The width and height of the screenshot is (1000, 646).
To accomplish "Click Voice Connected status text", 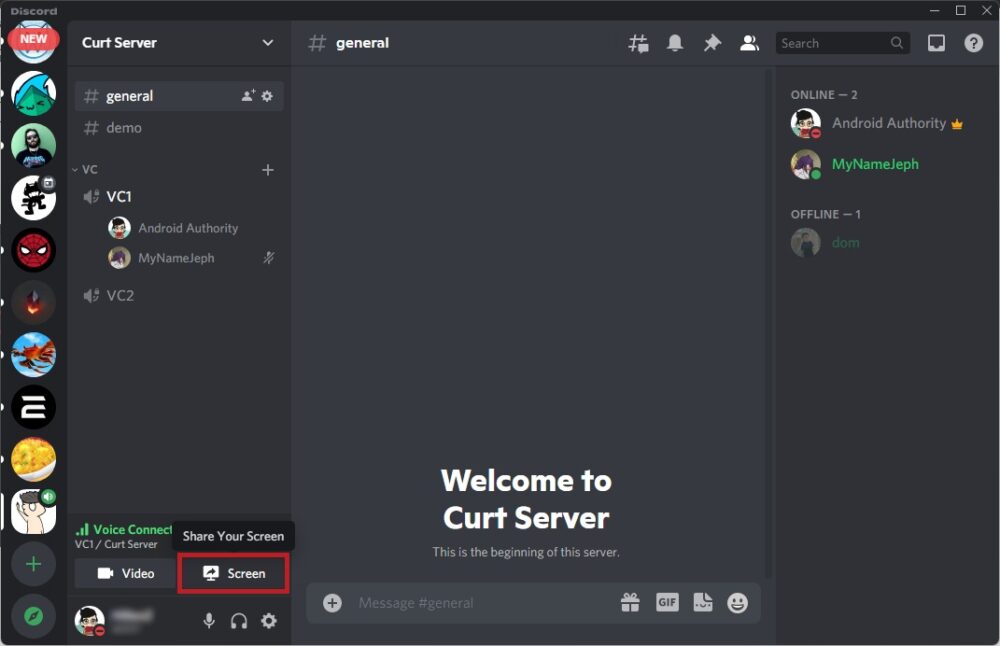I will [133, 529].
